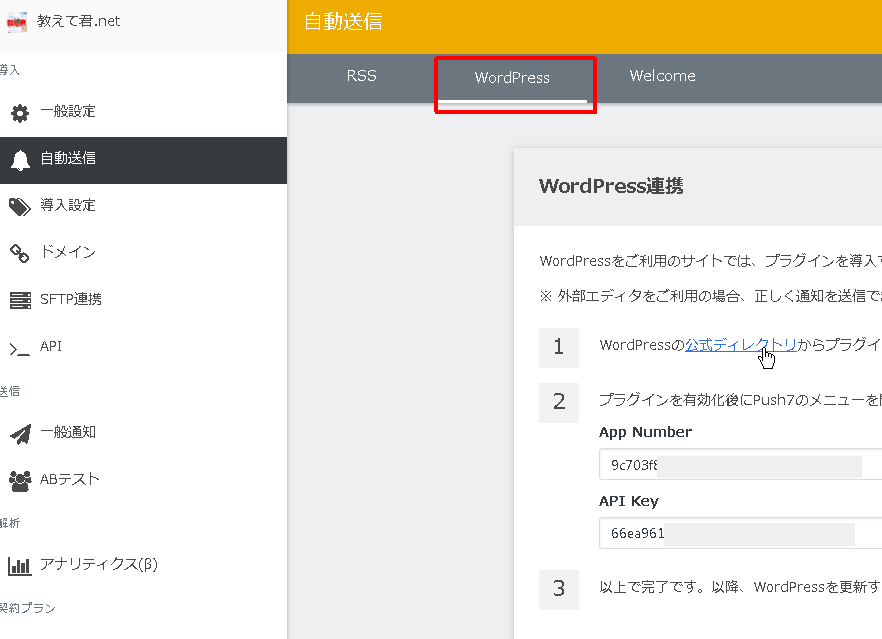
Task: Click the 送信 section label
Action: coord(10,391)
